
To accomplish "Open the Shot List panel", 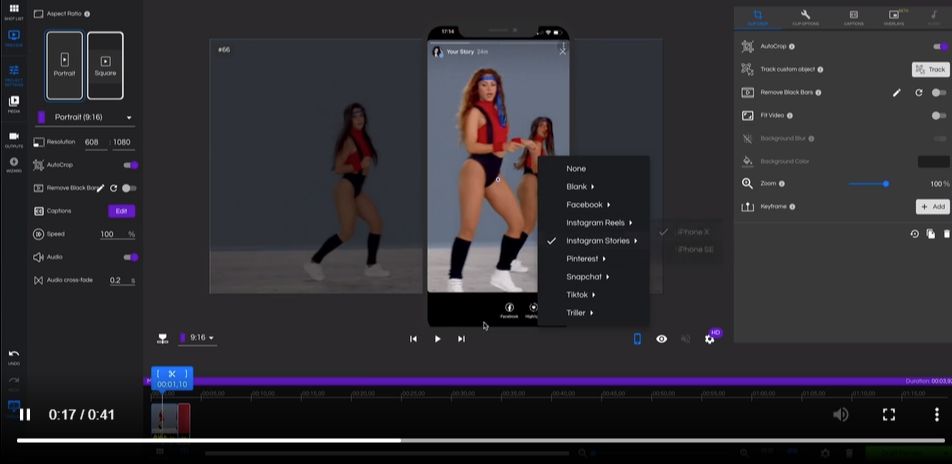I will click(x=13, y=12).
